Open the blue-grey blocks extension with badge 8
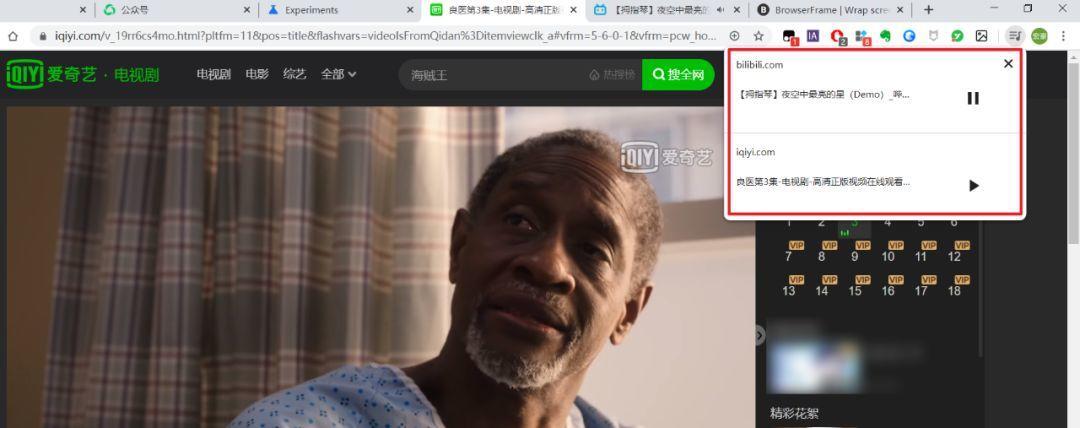The width and height of the screenshot is (1080, 428). point(862,37)
